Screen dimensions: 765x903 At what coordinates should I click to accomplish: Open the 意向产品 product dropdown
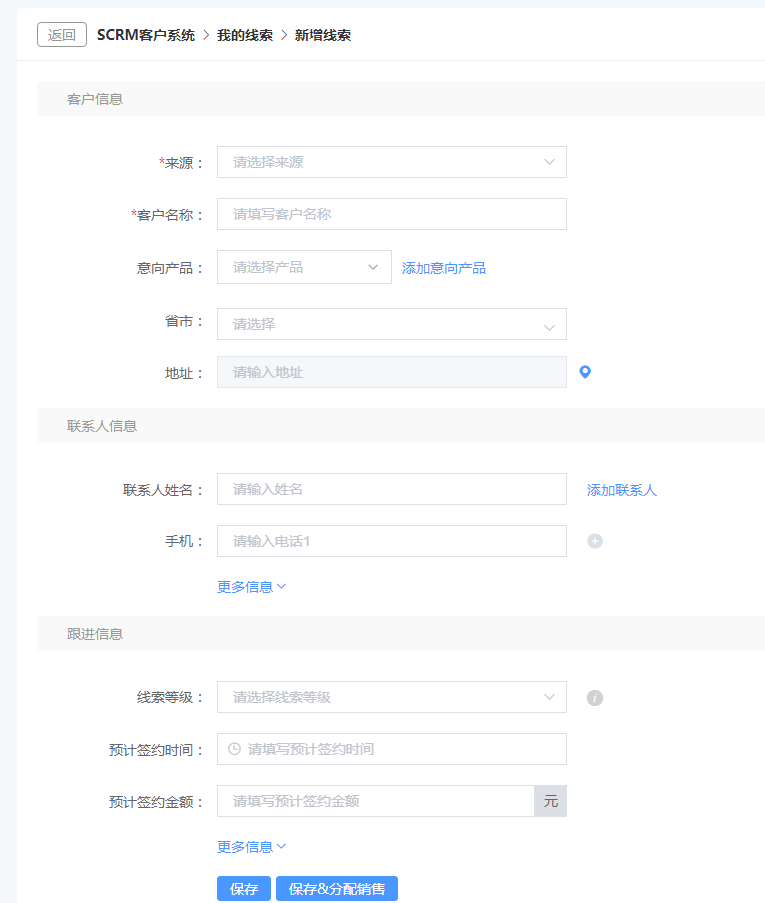tap(304, 267)
